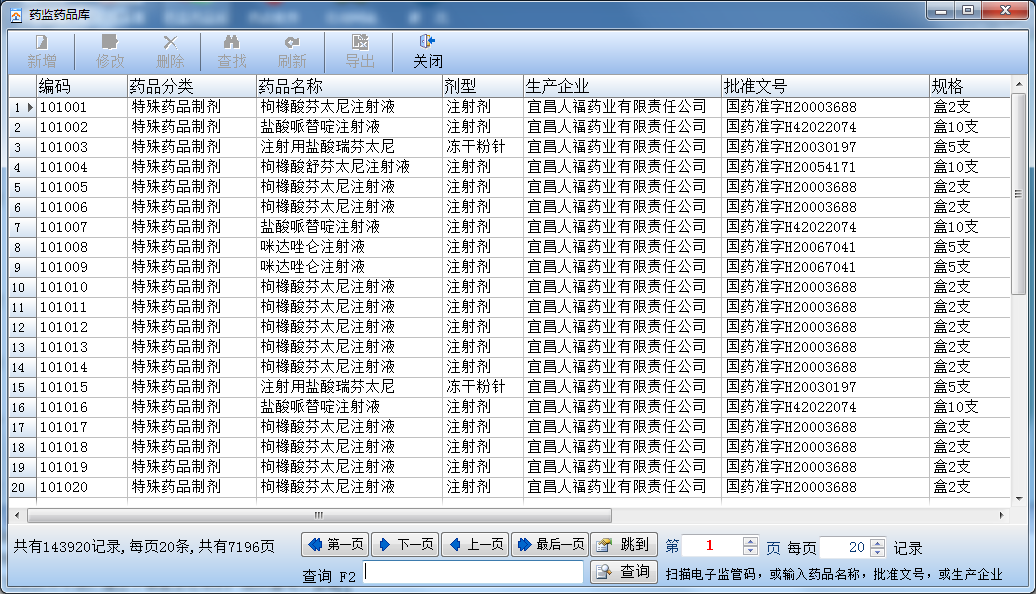Focus the 查询 F2 search input field
The image size is (1036, 594).
click(x=473, y=572)
